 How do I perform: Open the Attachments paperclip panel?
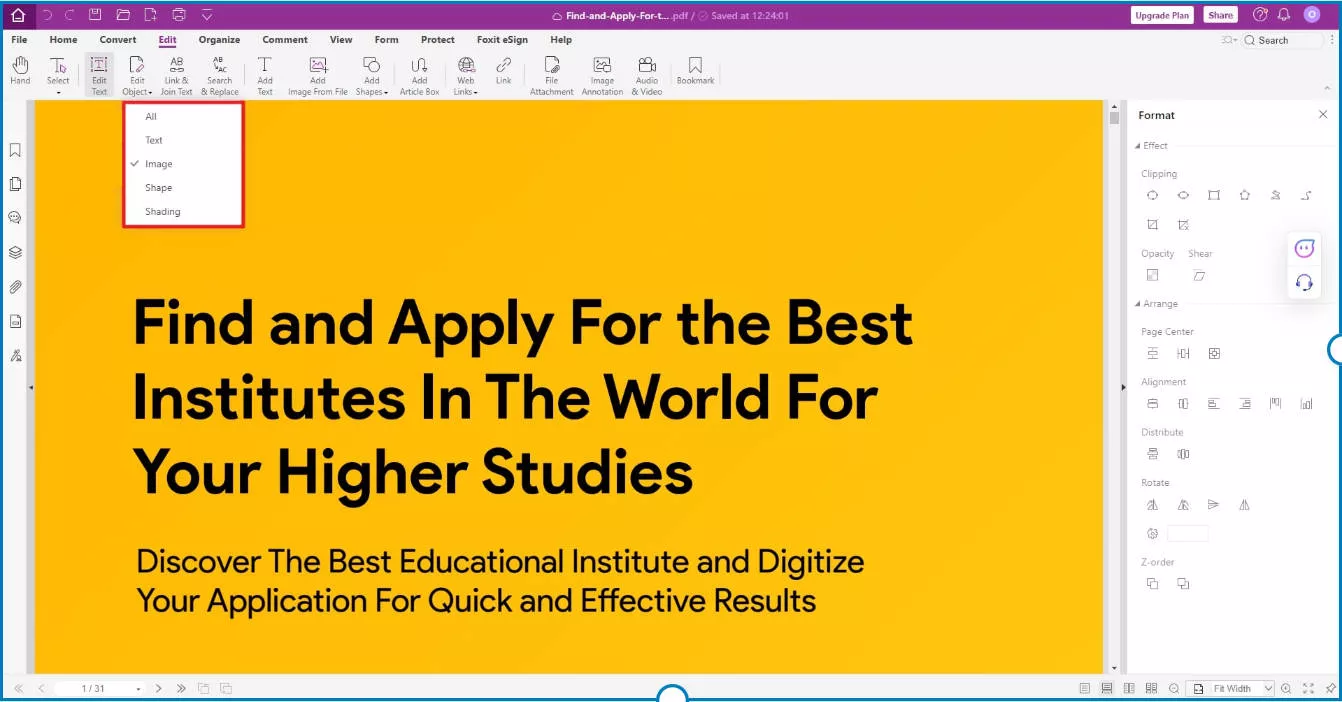pyautogui.click(x=15, y=287)
